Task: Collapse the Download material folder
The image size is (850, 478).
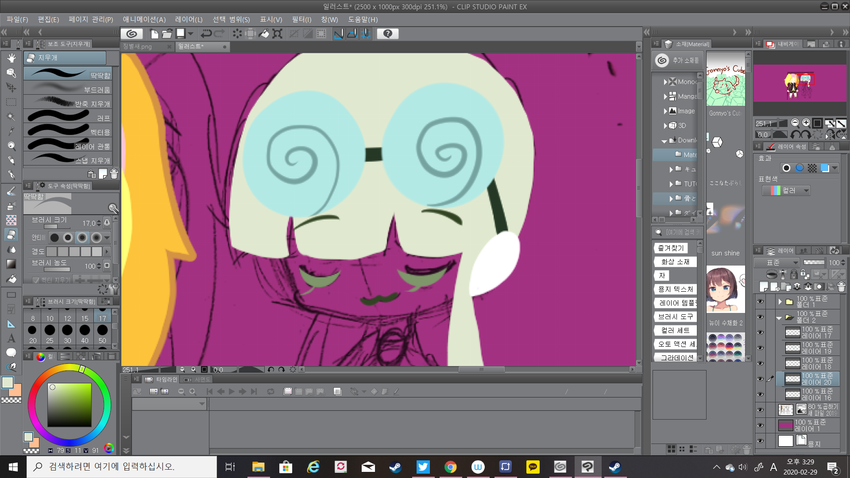Action: click(665, 140)
